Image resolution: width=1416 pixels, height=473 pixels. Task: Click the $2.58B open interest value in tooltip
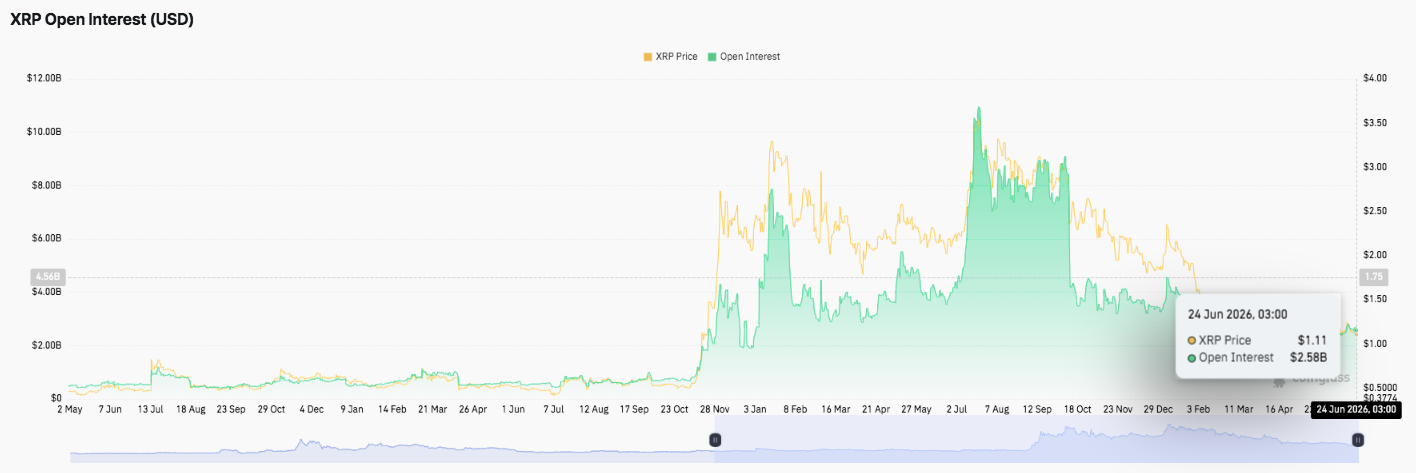[x=1306, y=358]
